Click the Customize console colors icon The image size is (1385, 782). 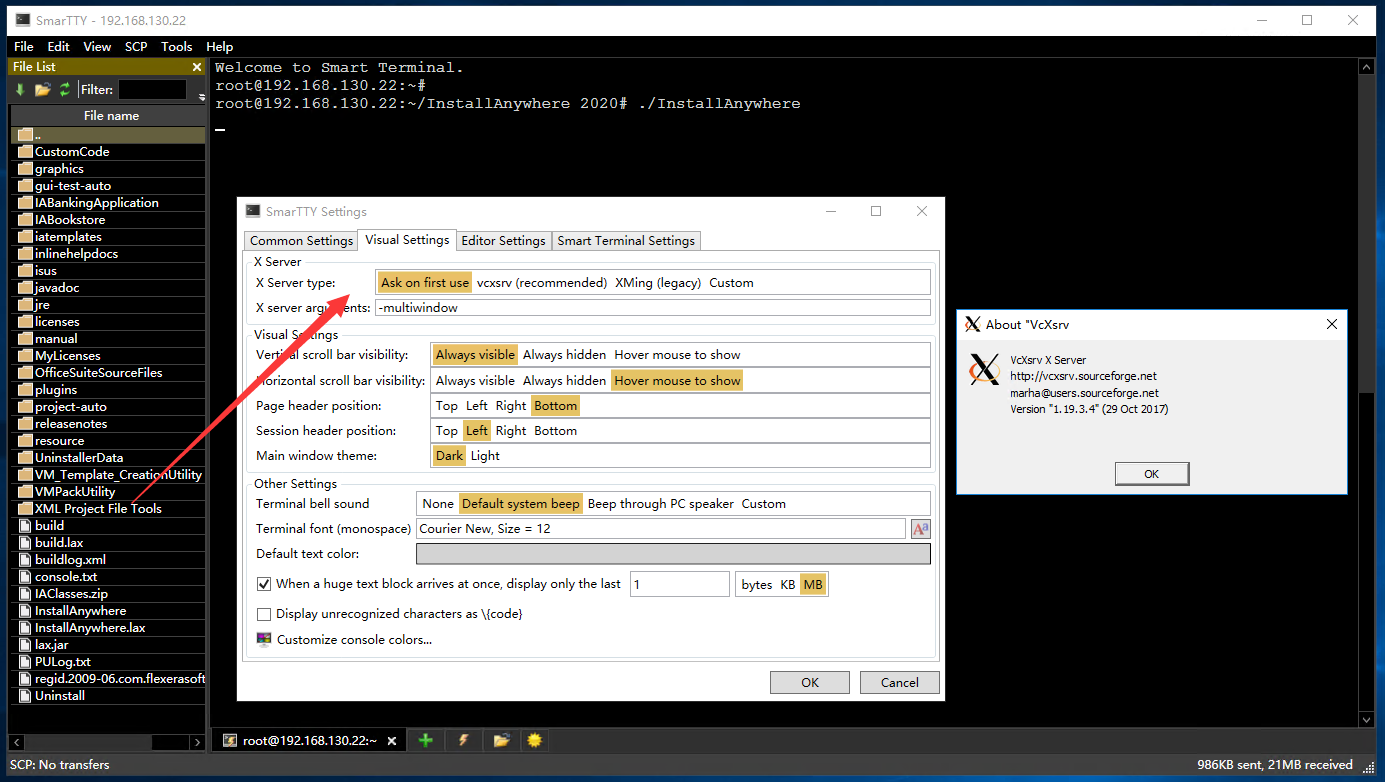(264, 640)
